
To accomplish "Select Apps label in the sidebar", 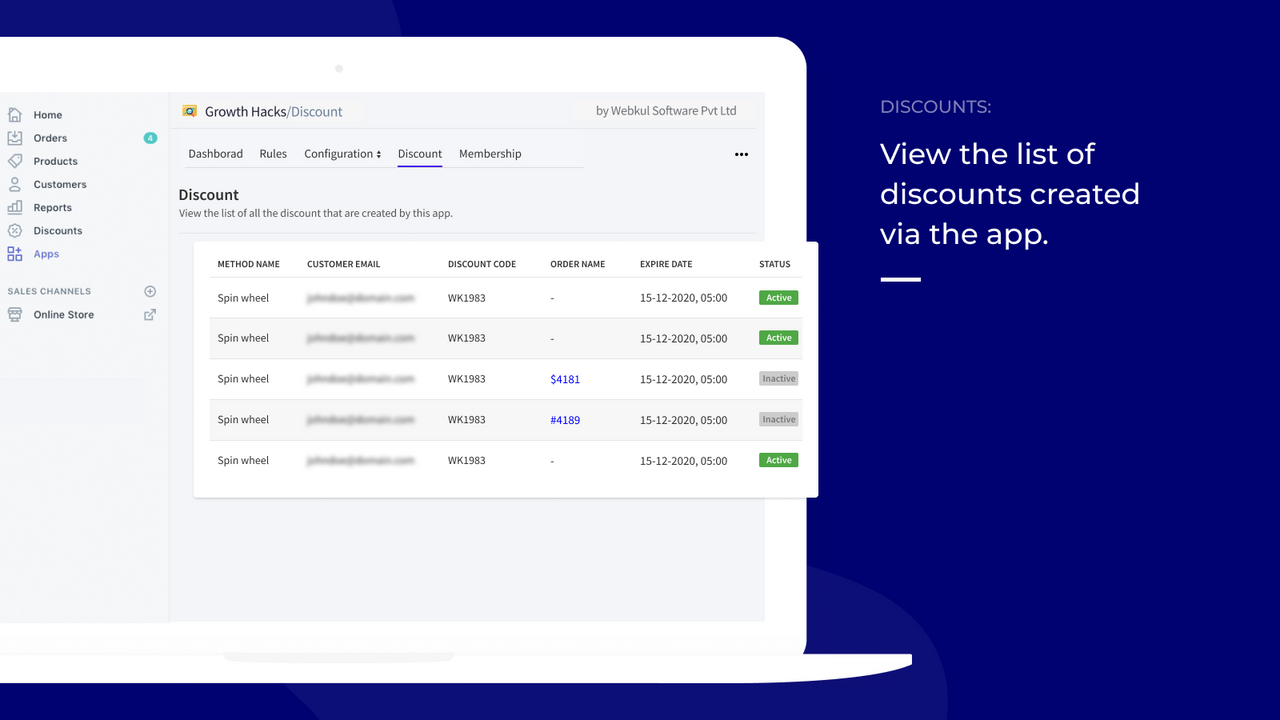I will click(x=46, y=254).
